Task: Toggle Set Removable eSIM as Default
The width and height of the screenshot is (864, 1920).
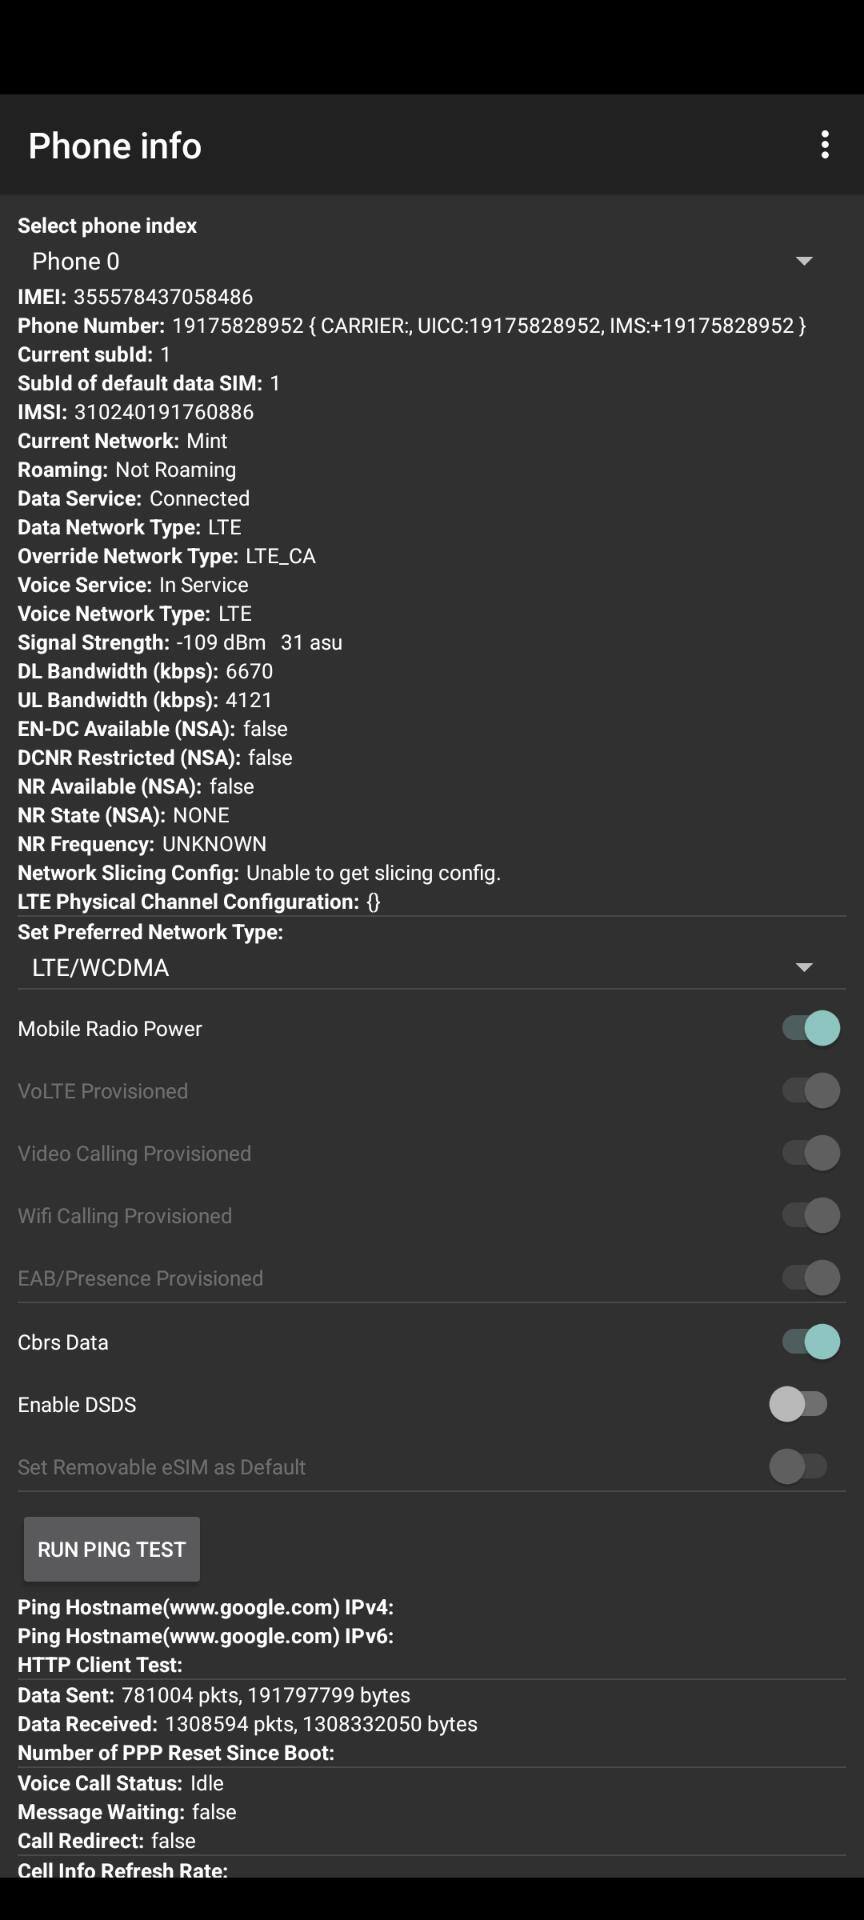Action: tap(799, 1466)
